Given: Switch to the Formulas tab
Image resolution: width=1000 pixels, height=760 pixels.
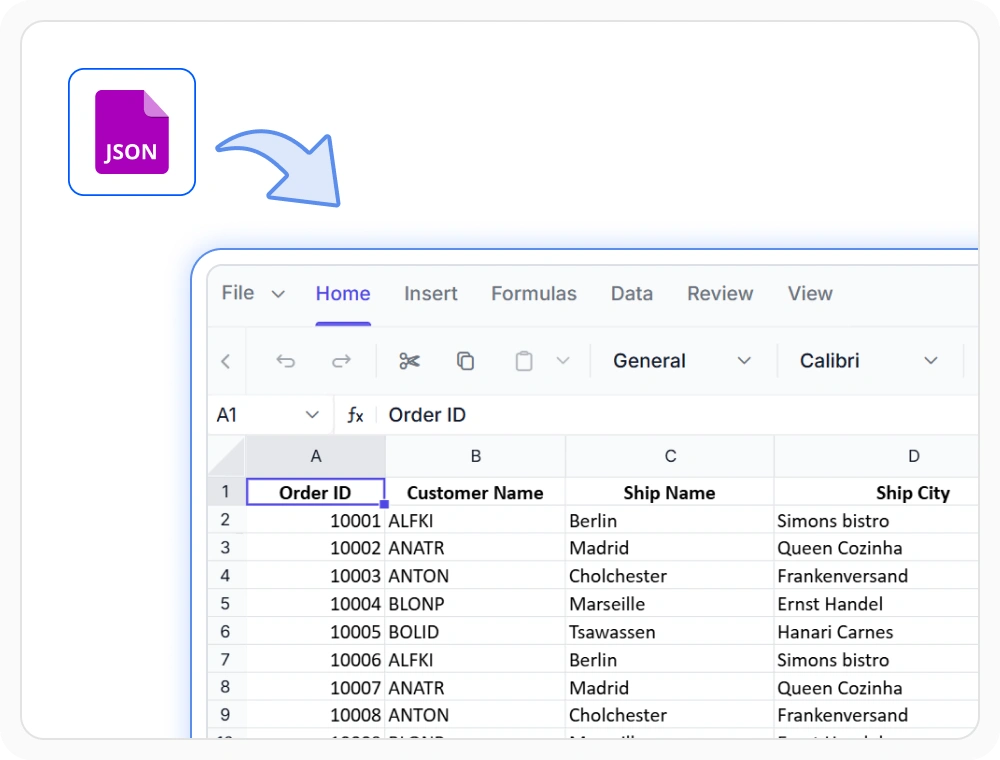Looking at the screenshot, I should (x=534, y=293).
